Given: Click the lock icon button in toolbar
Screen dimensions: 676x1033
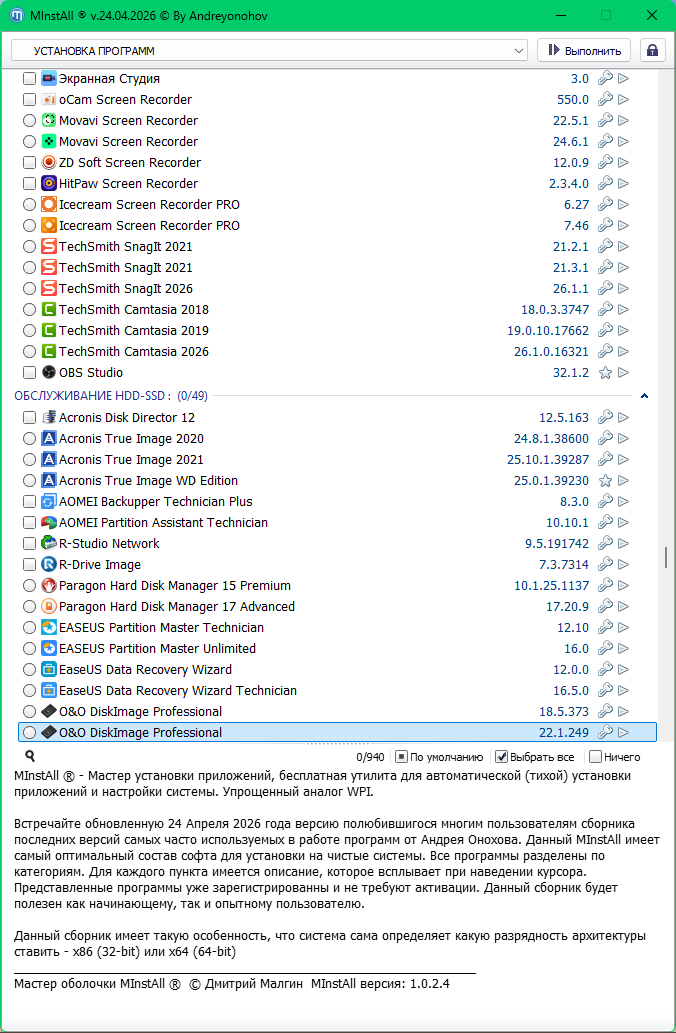Looking at the screenshot, I should (653, 50).
